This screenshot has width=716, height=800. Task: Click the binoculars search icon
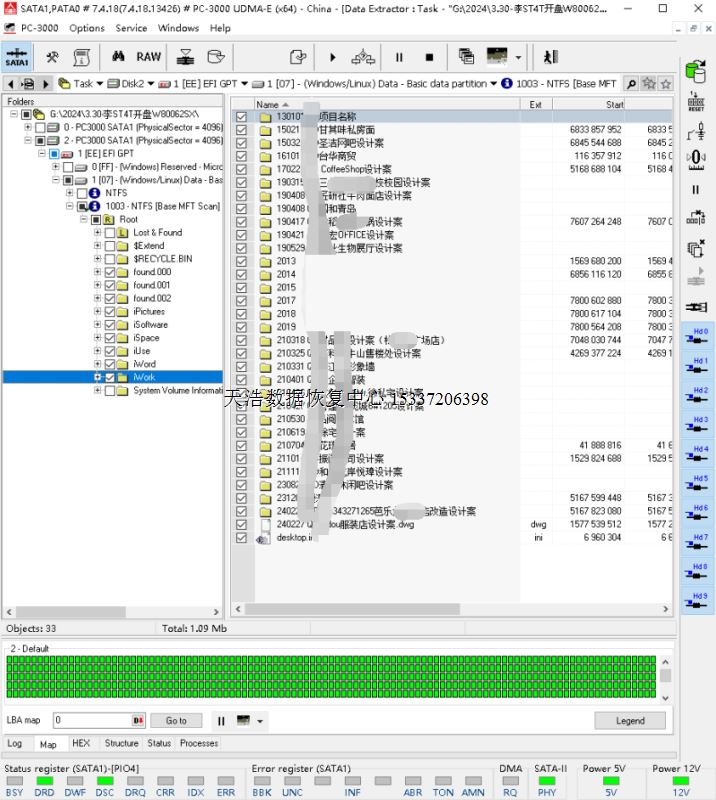pos(117,57)
